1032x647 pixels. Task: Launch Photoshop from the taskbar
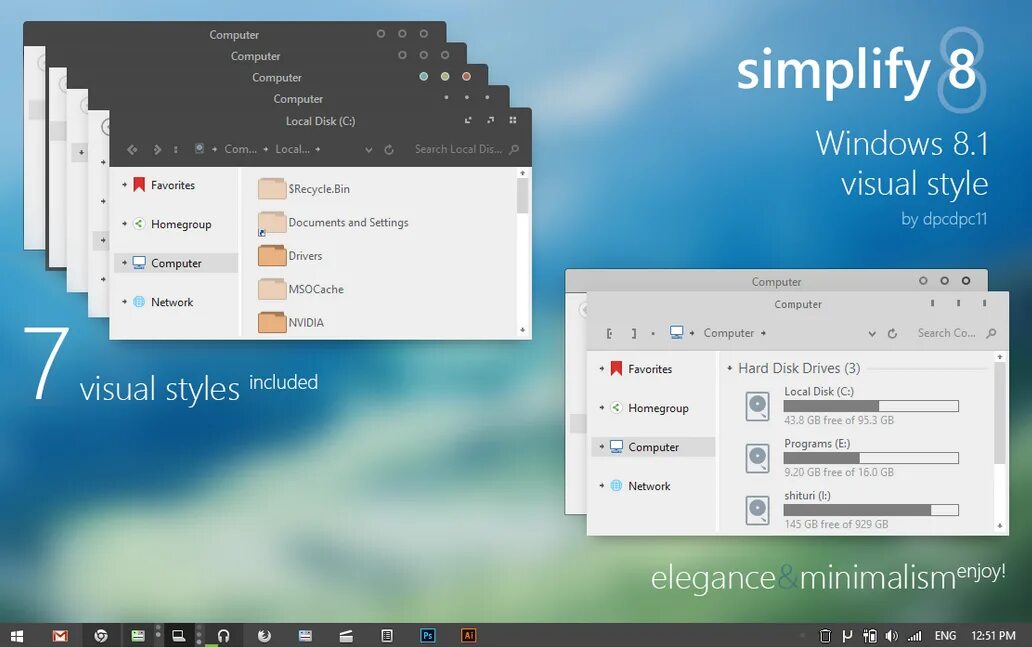[x=428, y=636]
